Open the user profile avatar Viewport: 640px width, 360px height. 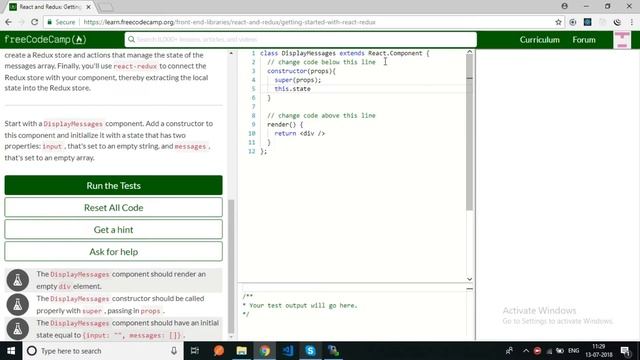(622, 40)
